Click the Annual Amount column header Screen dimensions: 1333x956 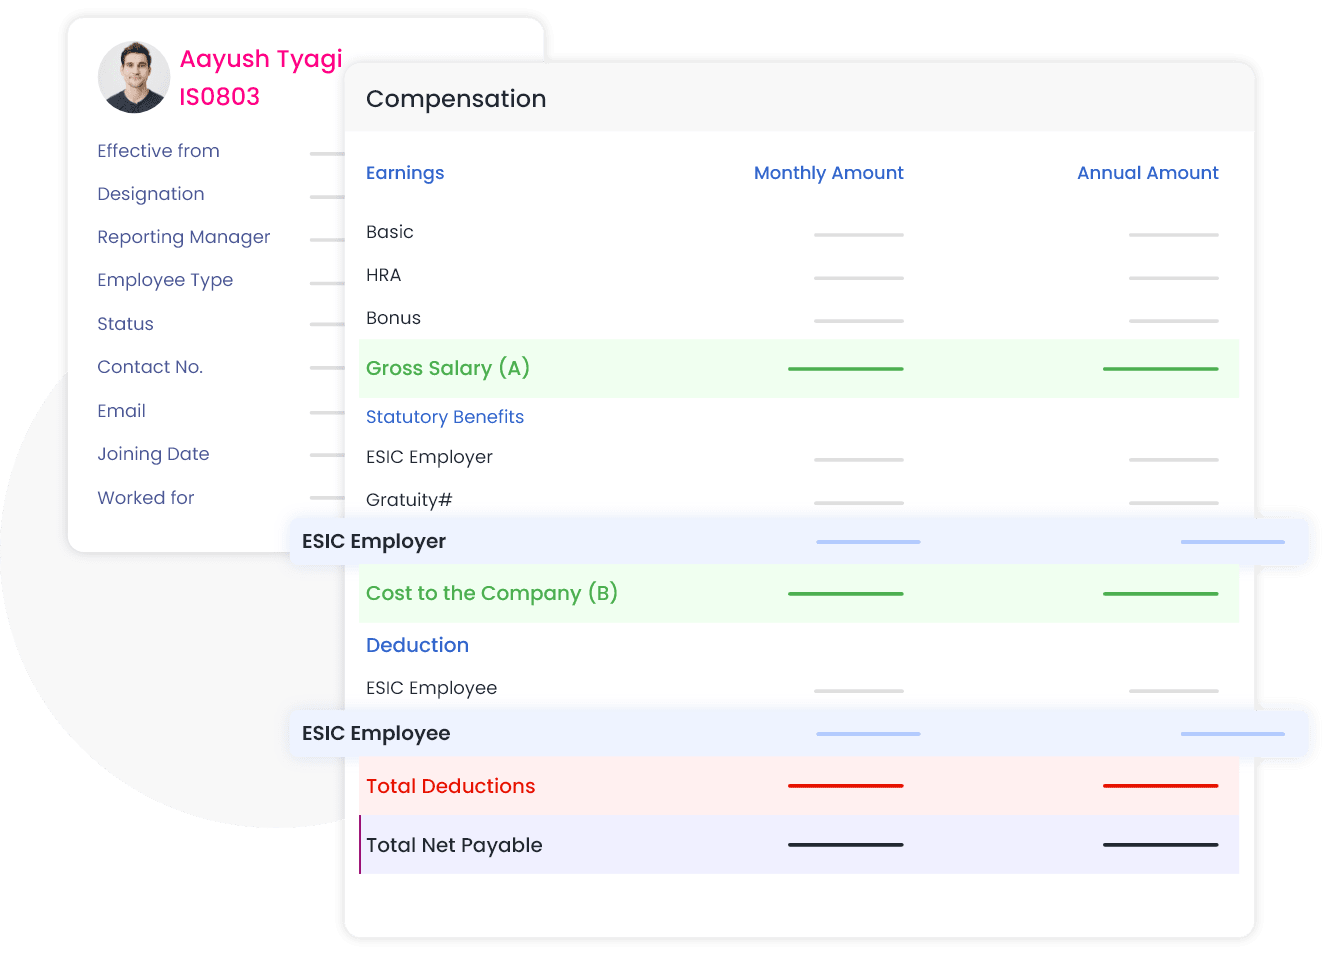pos(1147,173)
